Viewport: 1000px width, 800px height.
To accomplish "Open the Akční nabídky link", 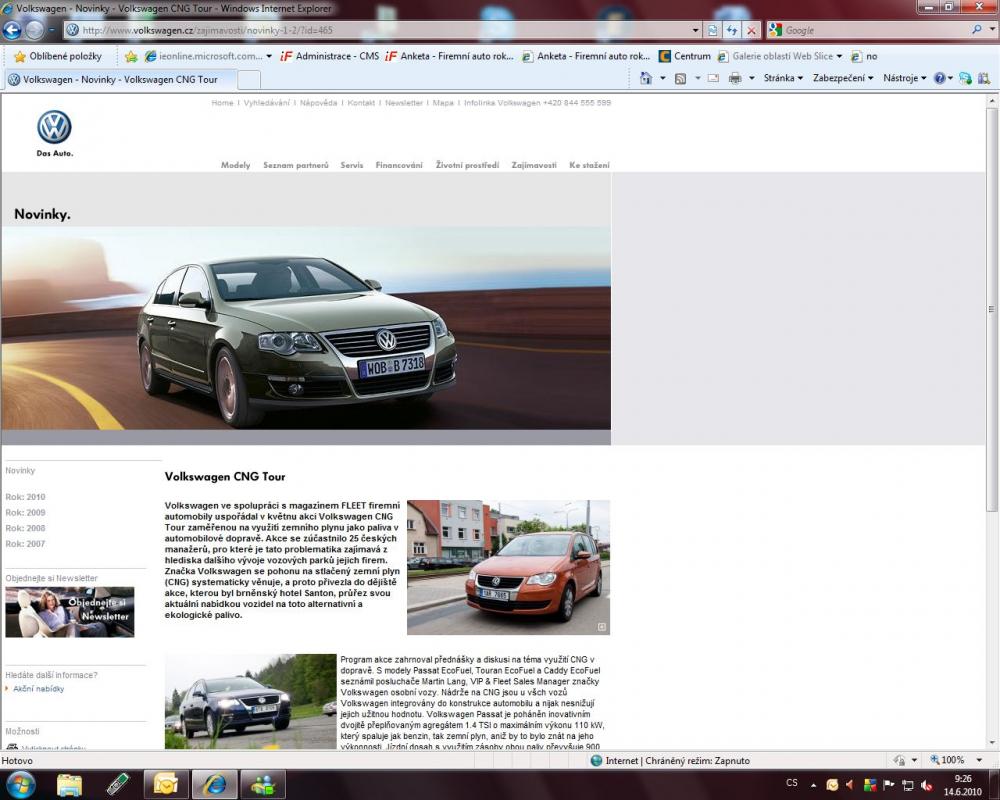I will [x=38, y=689].
